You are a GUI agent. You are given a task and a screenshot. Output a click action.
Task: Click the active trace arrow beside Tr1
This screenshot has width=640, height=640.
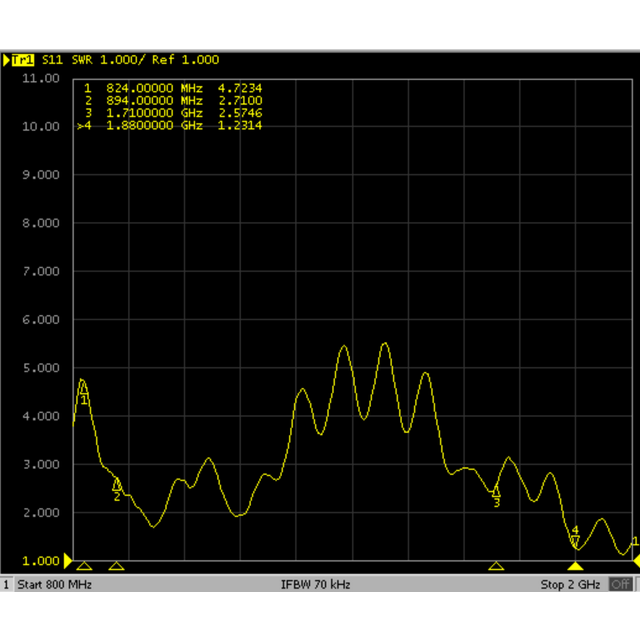coord(7,60)
